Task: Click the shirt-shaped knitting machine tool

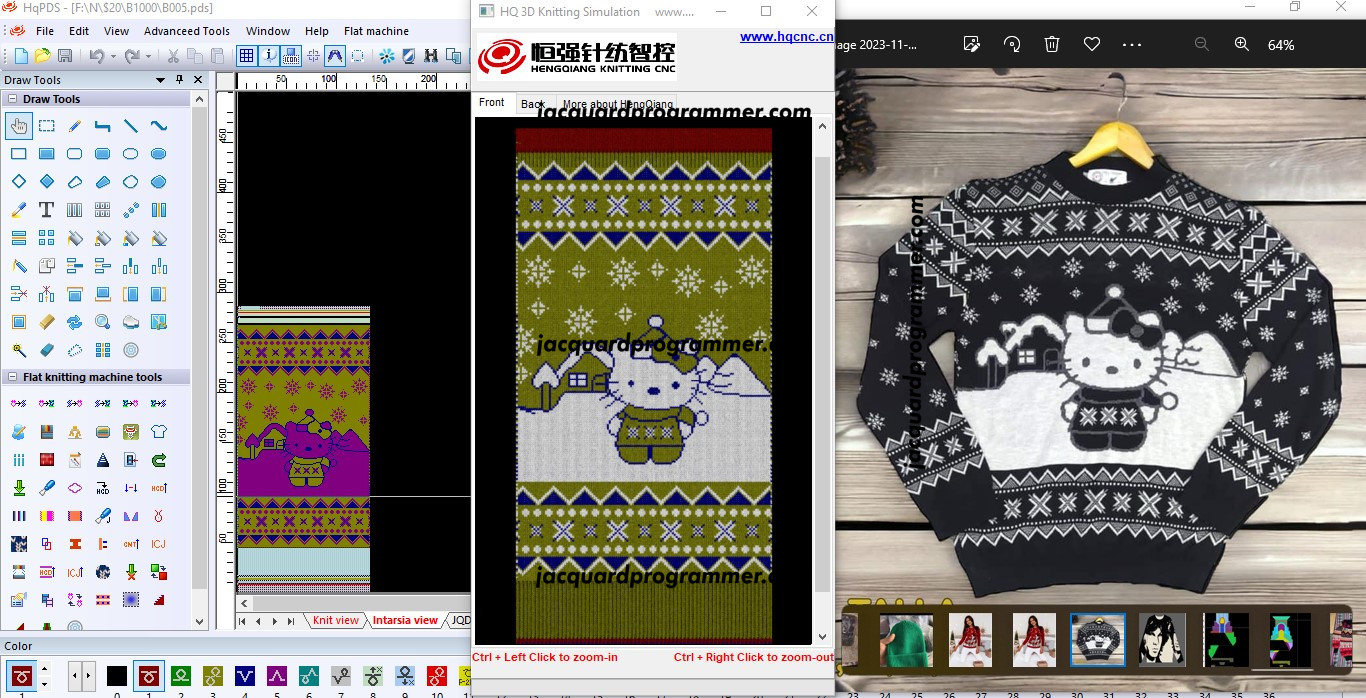Action: point(158,432)
